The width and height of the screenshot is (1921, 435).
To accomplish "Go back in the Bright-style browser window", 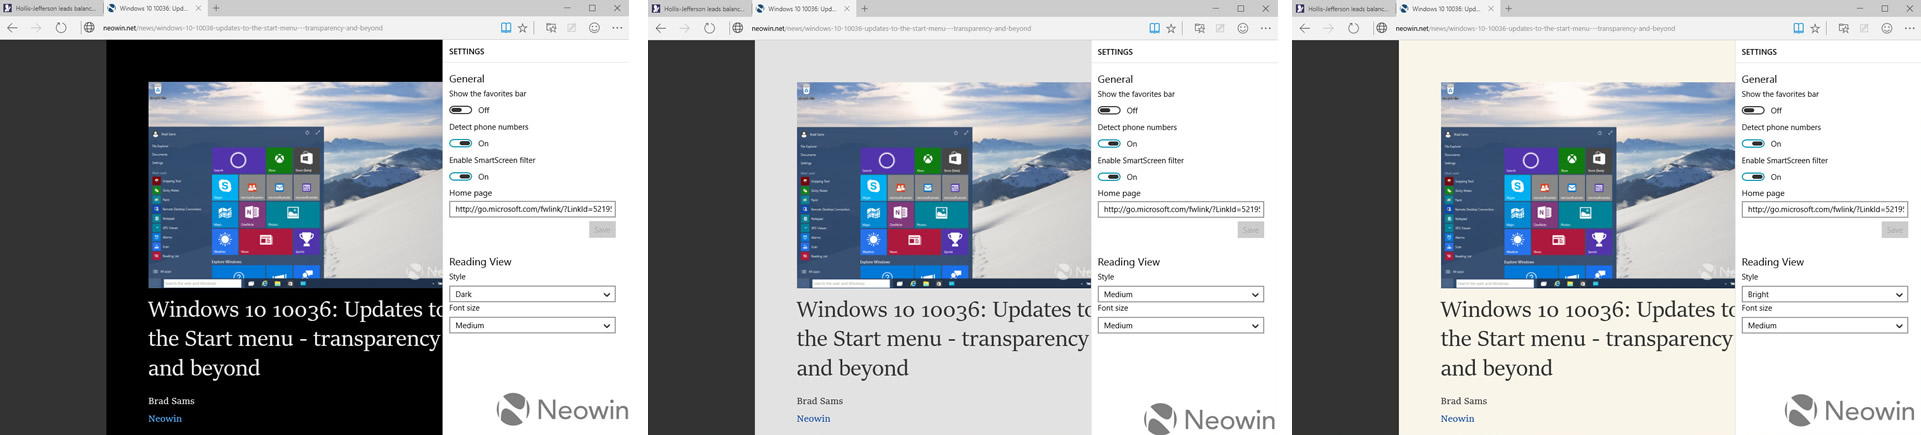I will [x=1304, y=28].
